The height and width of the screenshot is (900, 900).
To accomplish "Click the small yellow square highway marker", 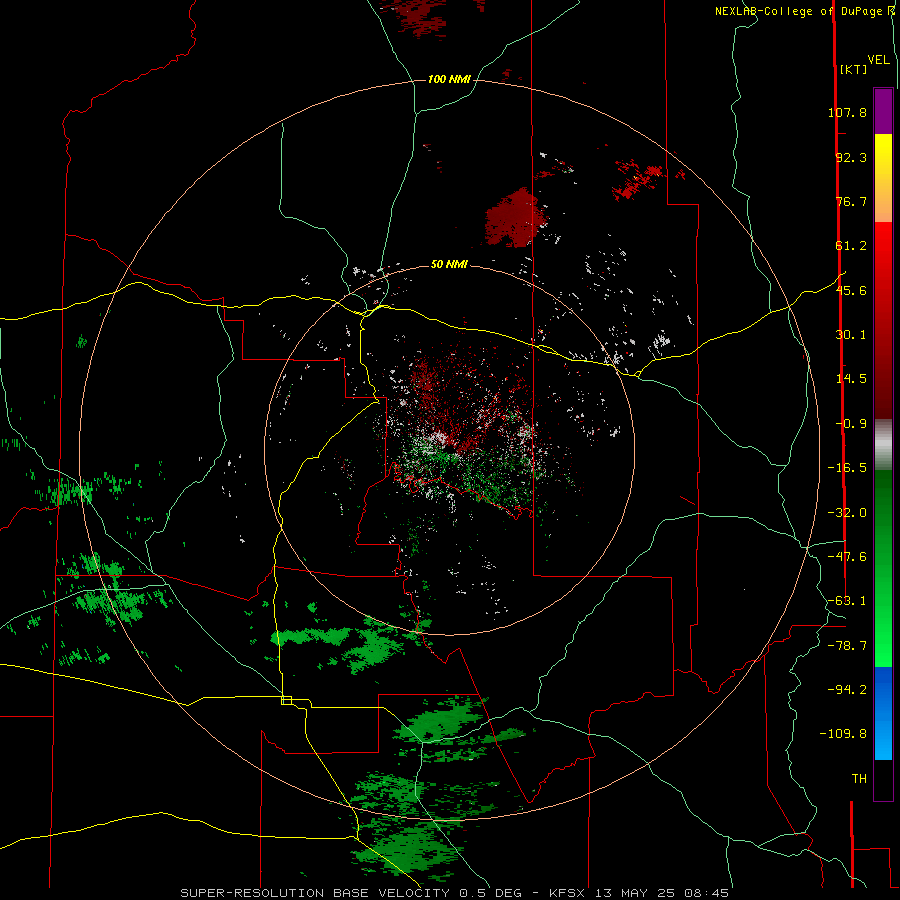I will pos(286,700).
